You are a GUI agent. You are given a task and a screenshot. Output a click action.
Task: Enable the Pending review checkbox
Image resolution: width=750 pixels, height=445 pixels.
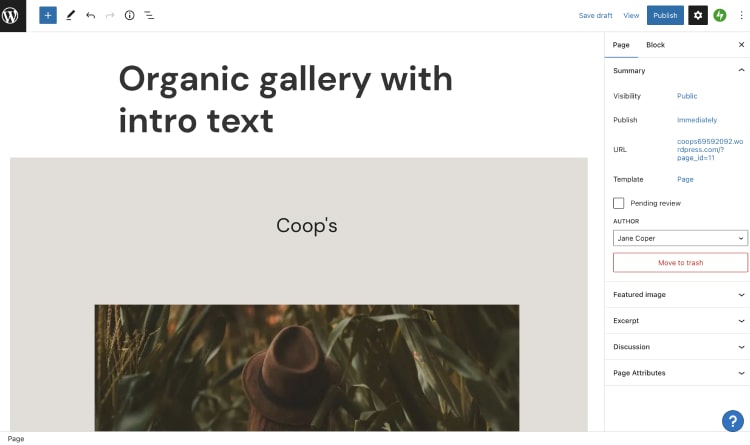619,203
